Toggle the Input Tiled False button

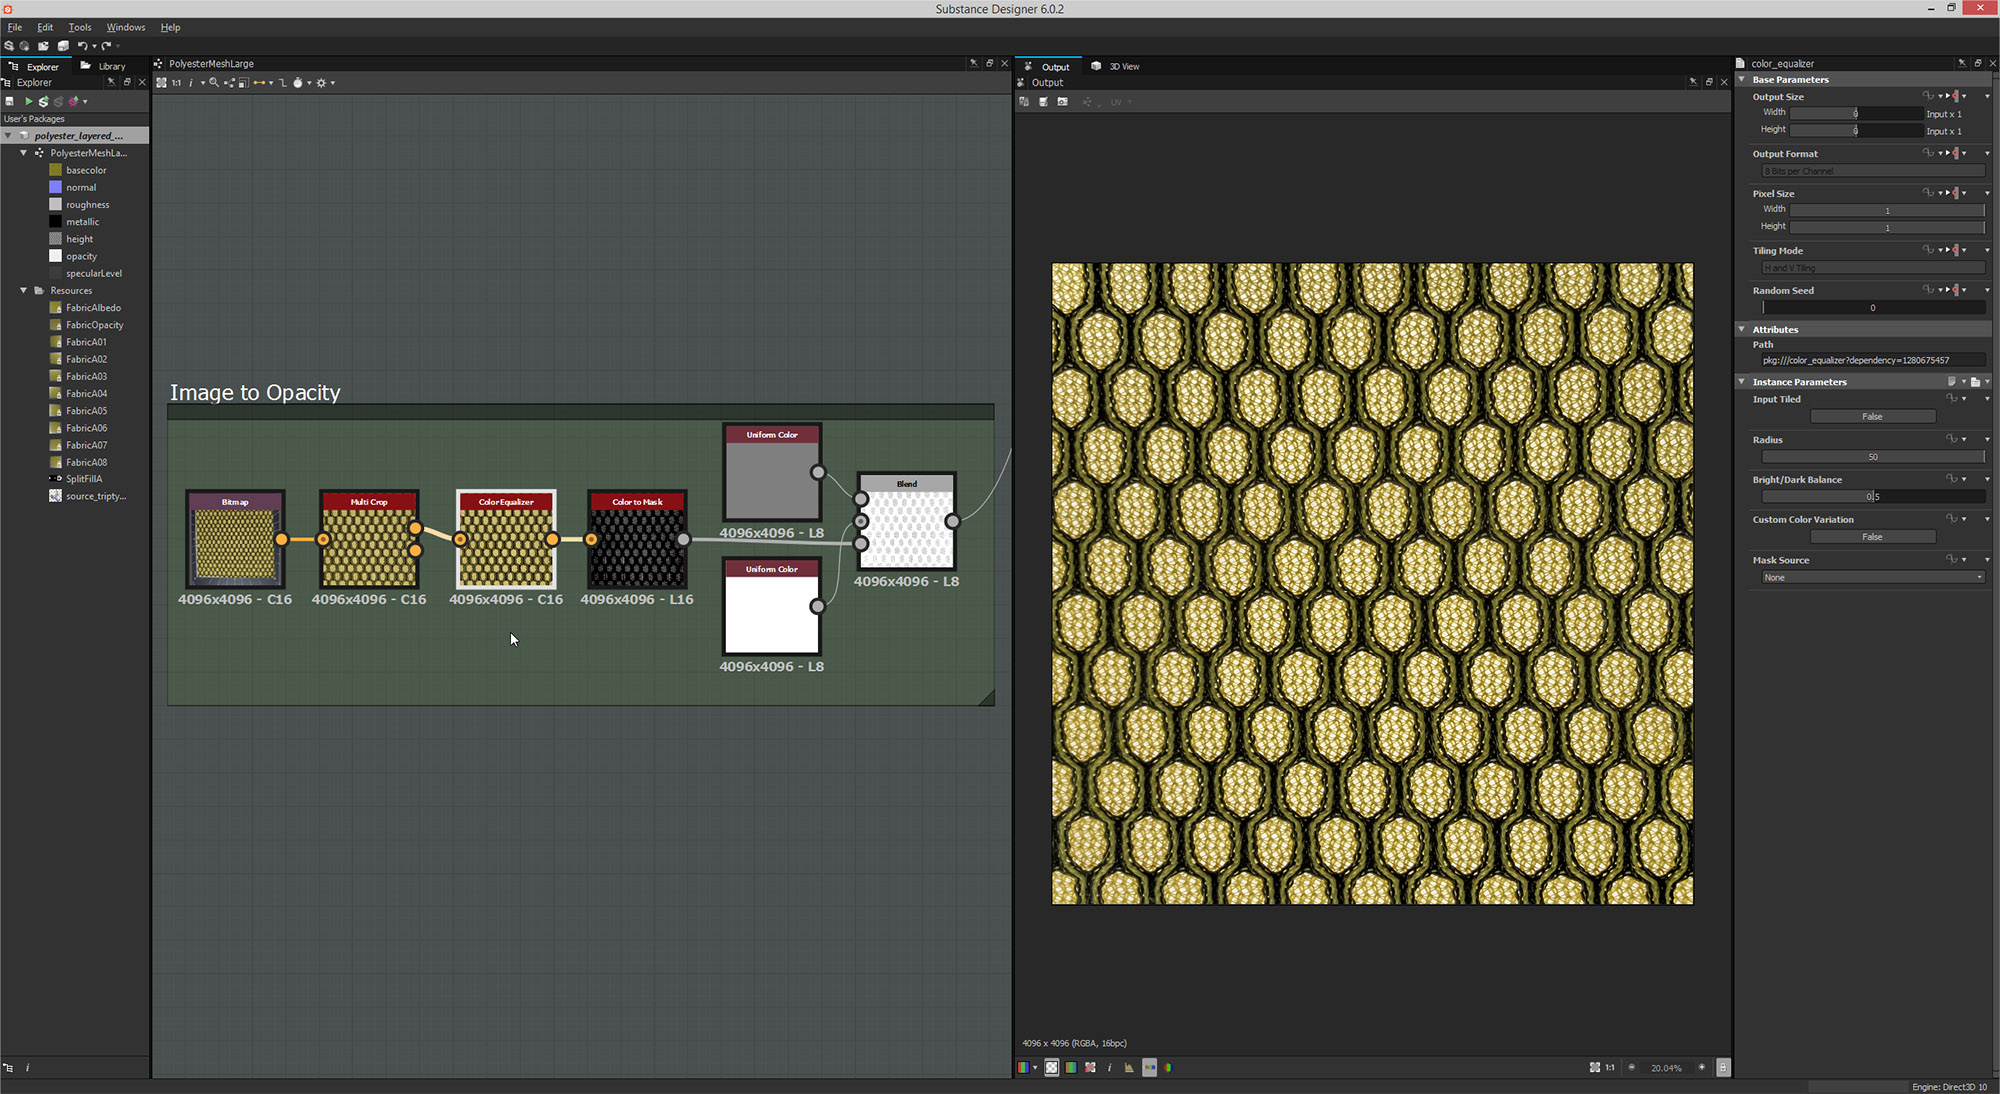[1873, 416]
